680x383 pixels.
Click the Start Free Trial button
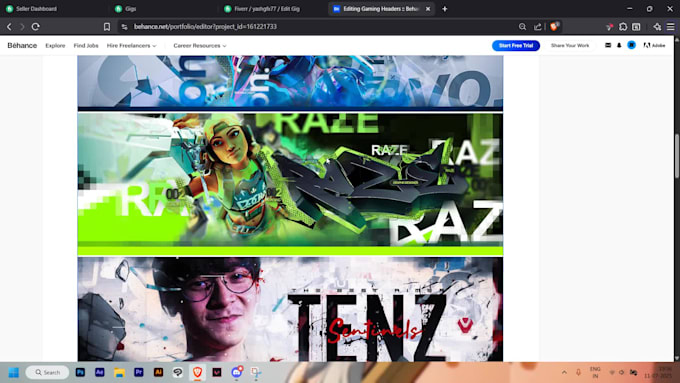pos(516,46)
